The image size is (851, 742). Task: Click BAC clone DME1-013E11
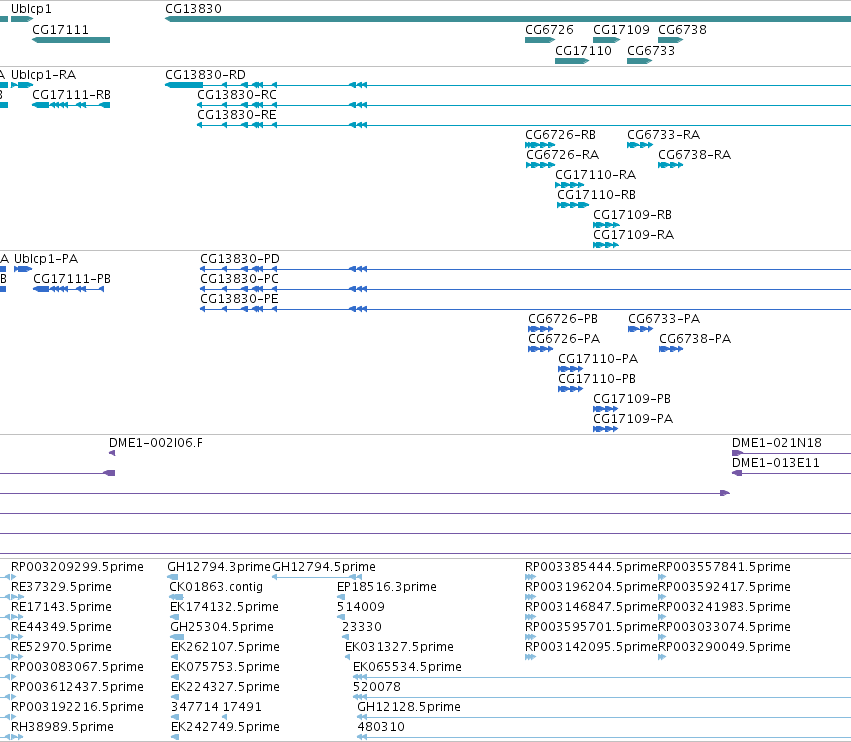(776, 462)
